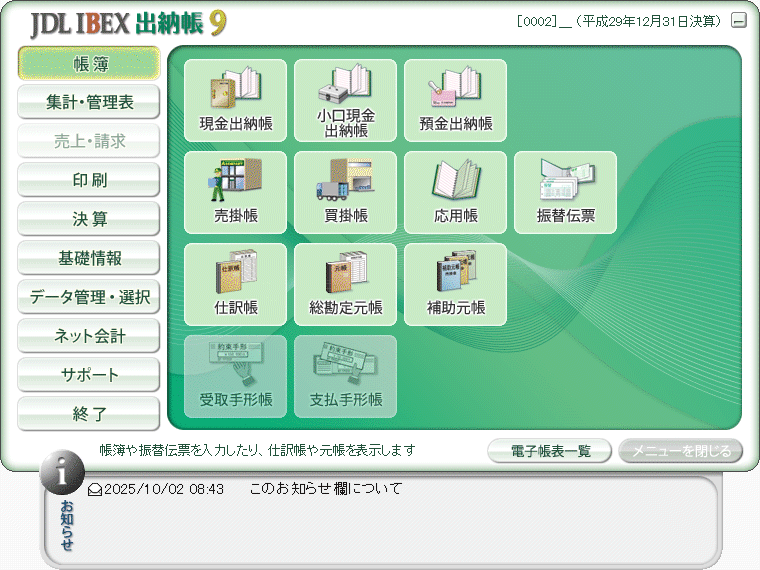Click the メニューを閉じる button
The image size is (760, 570).
681,451
